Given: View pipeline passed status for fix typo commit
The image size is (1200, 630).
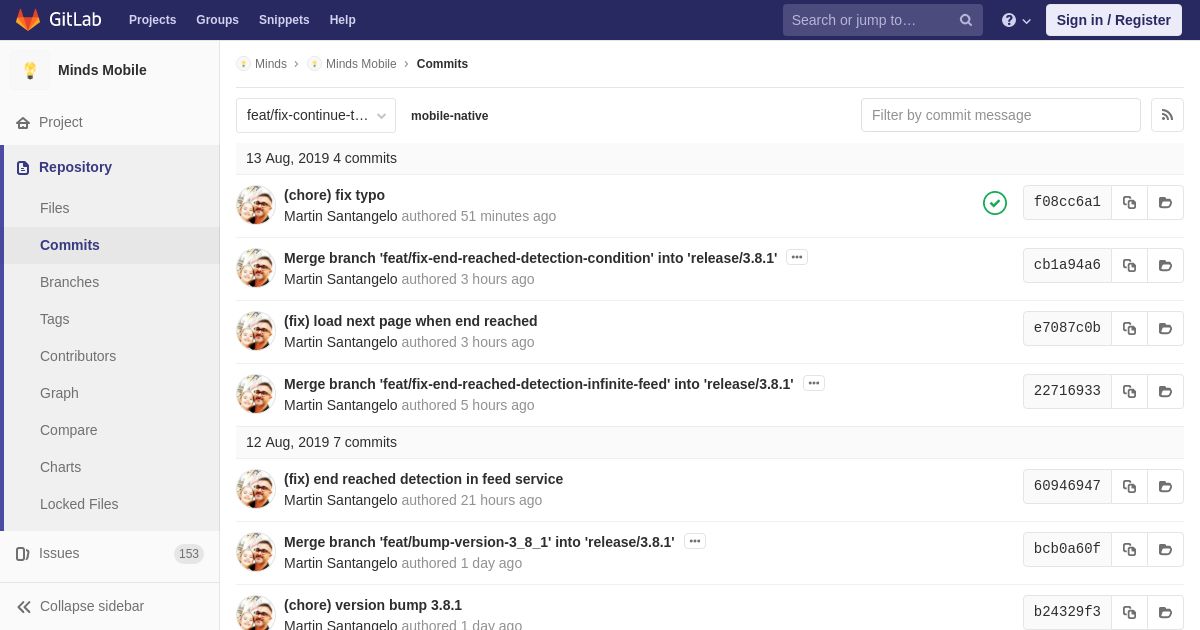Looking at the screenshot, I should (x=995, y=203).
